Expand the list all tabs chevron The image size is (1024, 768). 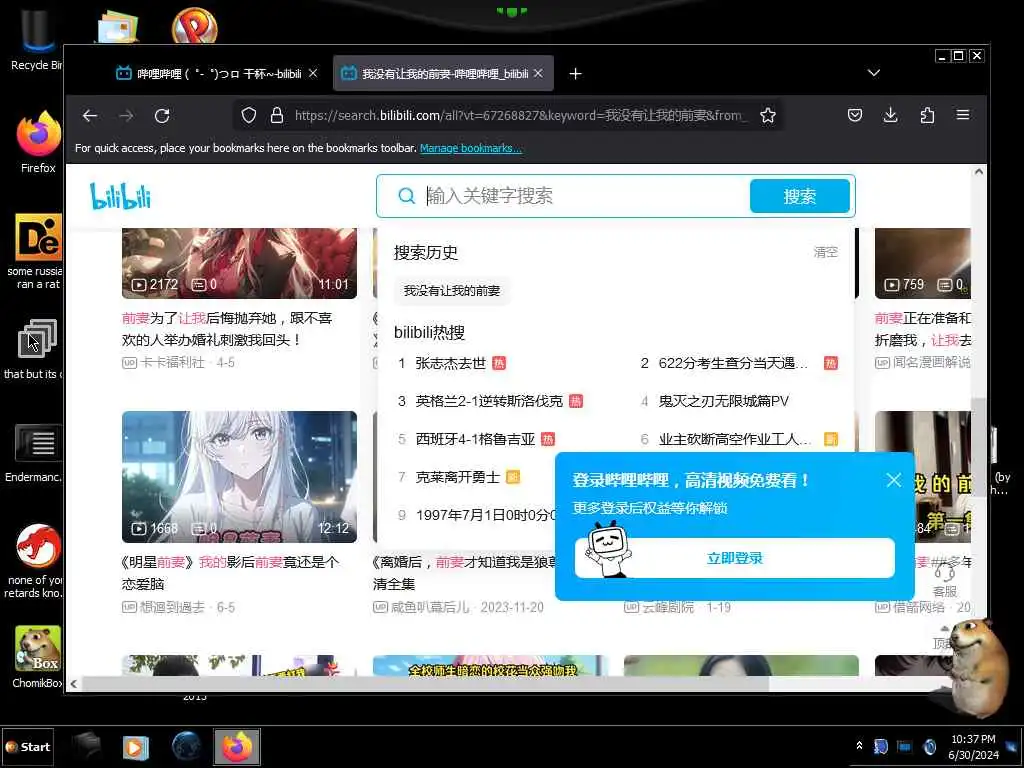[x=874, y=72]
